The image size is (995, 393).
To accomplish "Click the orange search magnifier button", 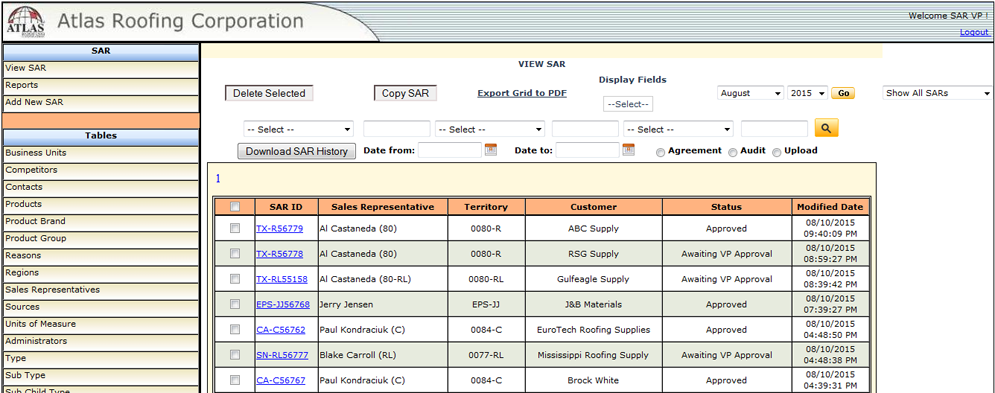I will tap(826, 128).
